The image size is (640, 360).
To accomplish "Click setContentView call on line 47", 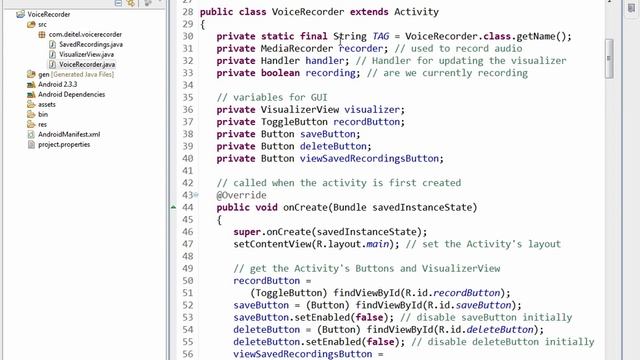I will [x=272, y=244].
